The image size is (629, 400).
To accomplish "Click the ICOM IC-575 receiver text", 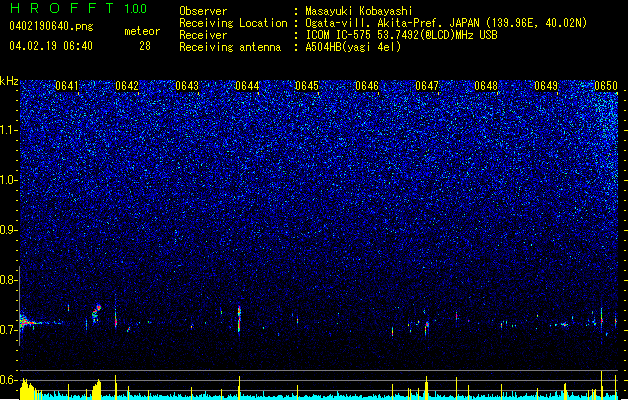I will coord(401,35).
